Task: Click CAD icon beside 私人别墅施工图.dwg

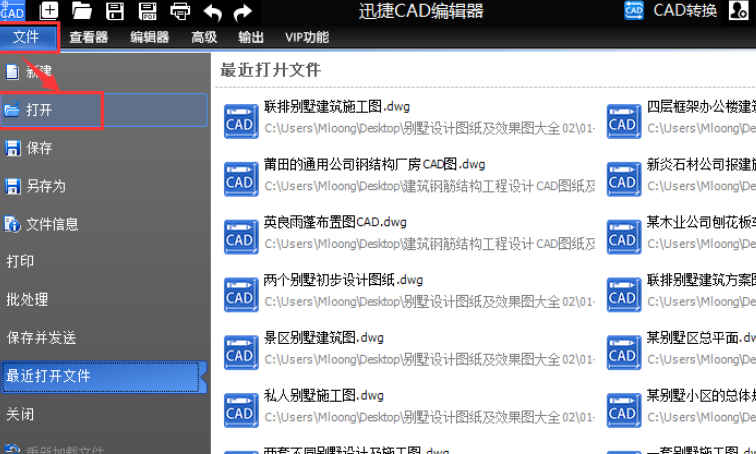Action: [241, 410]
